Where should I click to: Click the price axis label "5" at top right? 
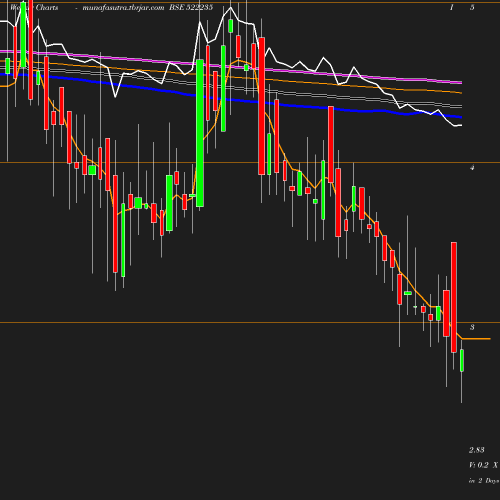tap(472, 7)
